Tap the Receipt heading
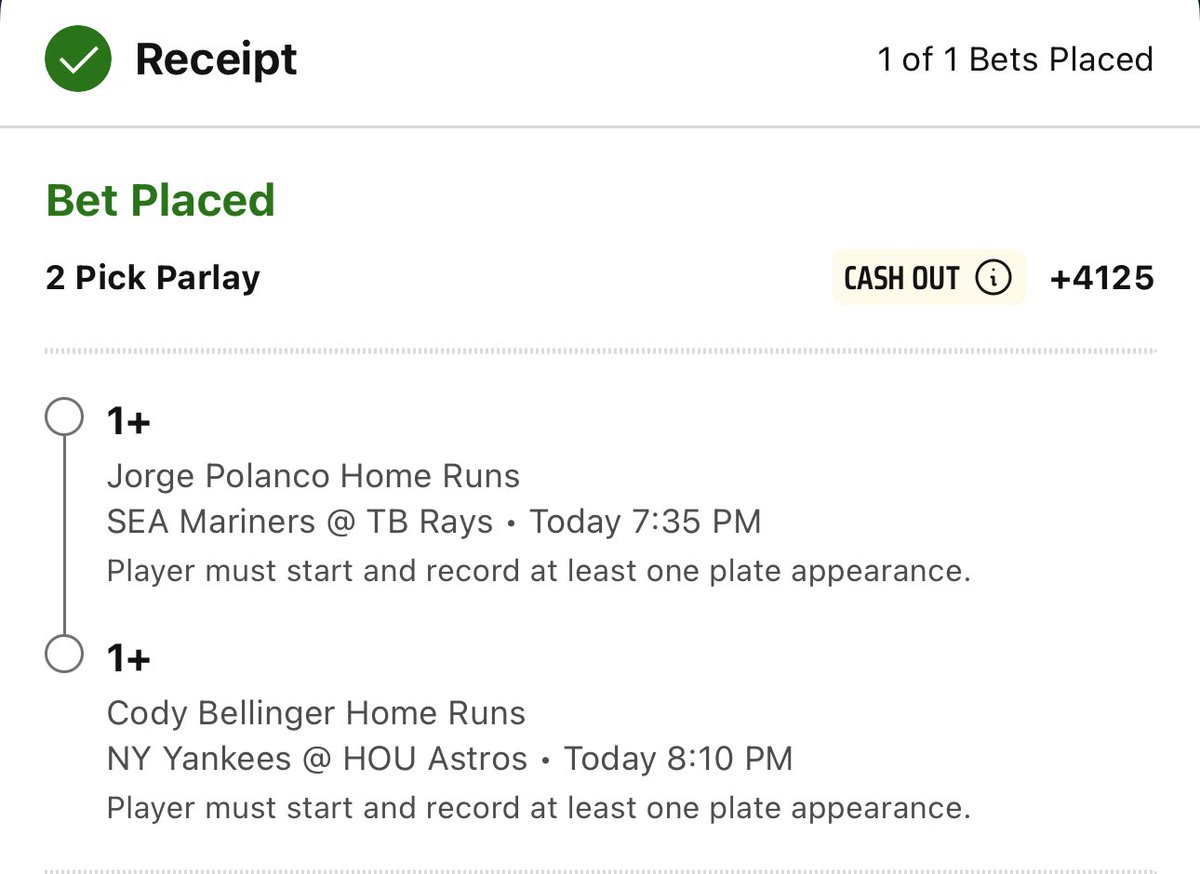Viewport: 1200px width, 874px height. pyautogui.click(x=216, y=59)
